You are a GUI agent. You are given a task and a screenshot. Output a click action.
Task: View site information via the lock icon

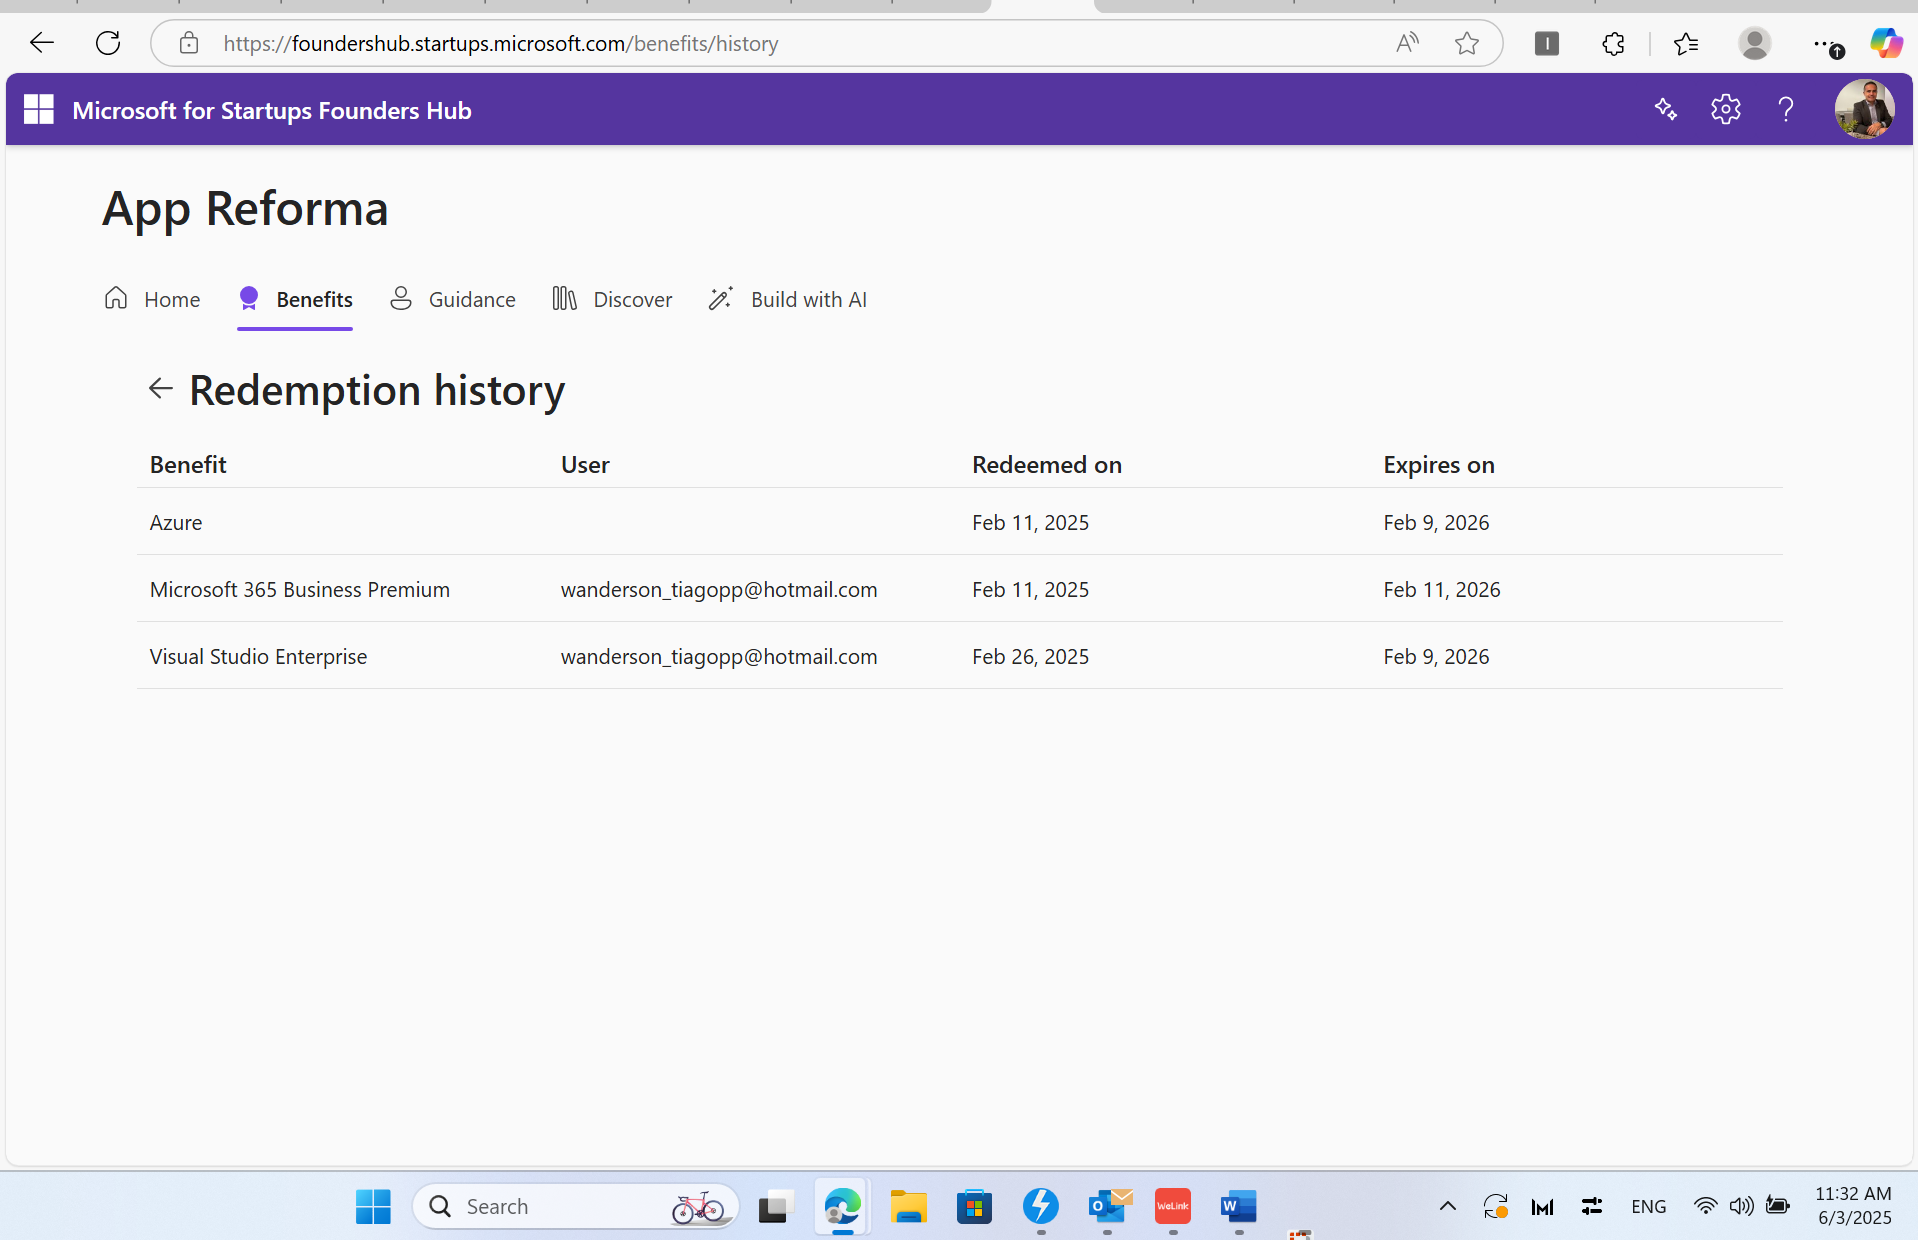pyautogui.click(x=189, y=43)
